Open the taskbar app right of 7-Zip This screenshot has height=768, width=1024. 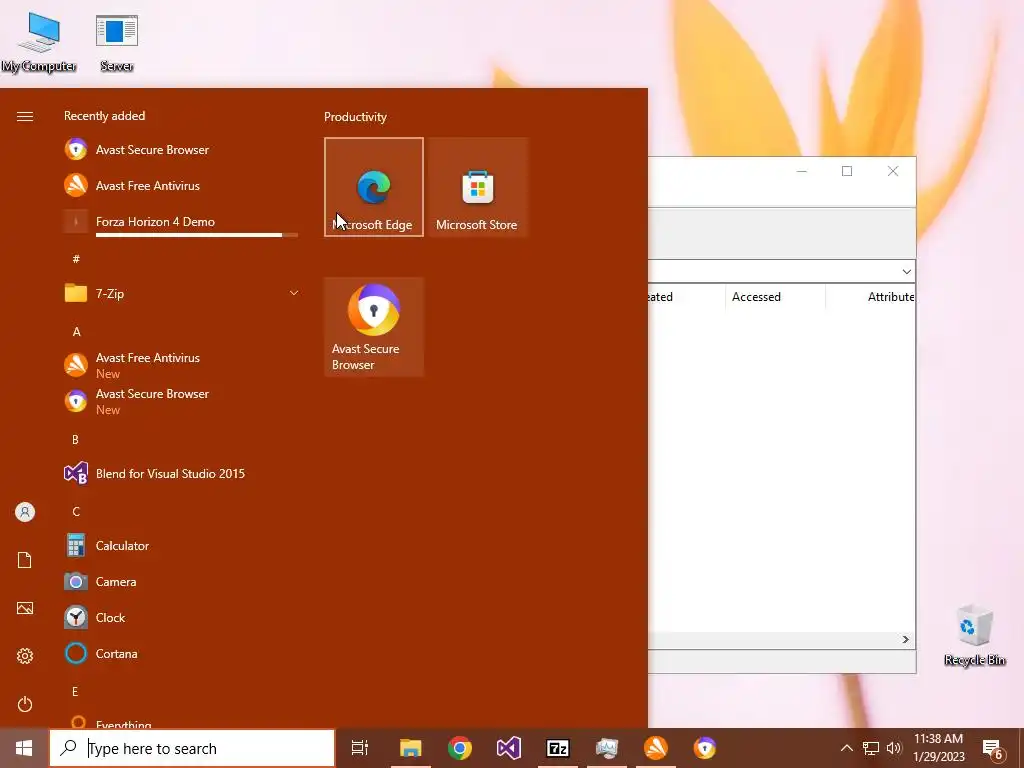(607, 748)
